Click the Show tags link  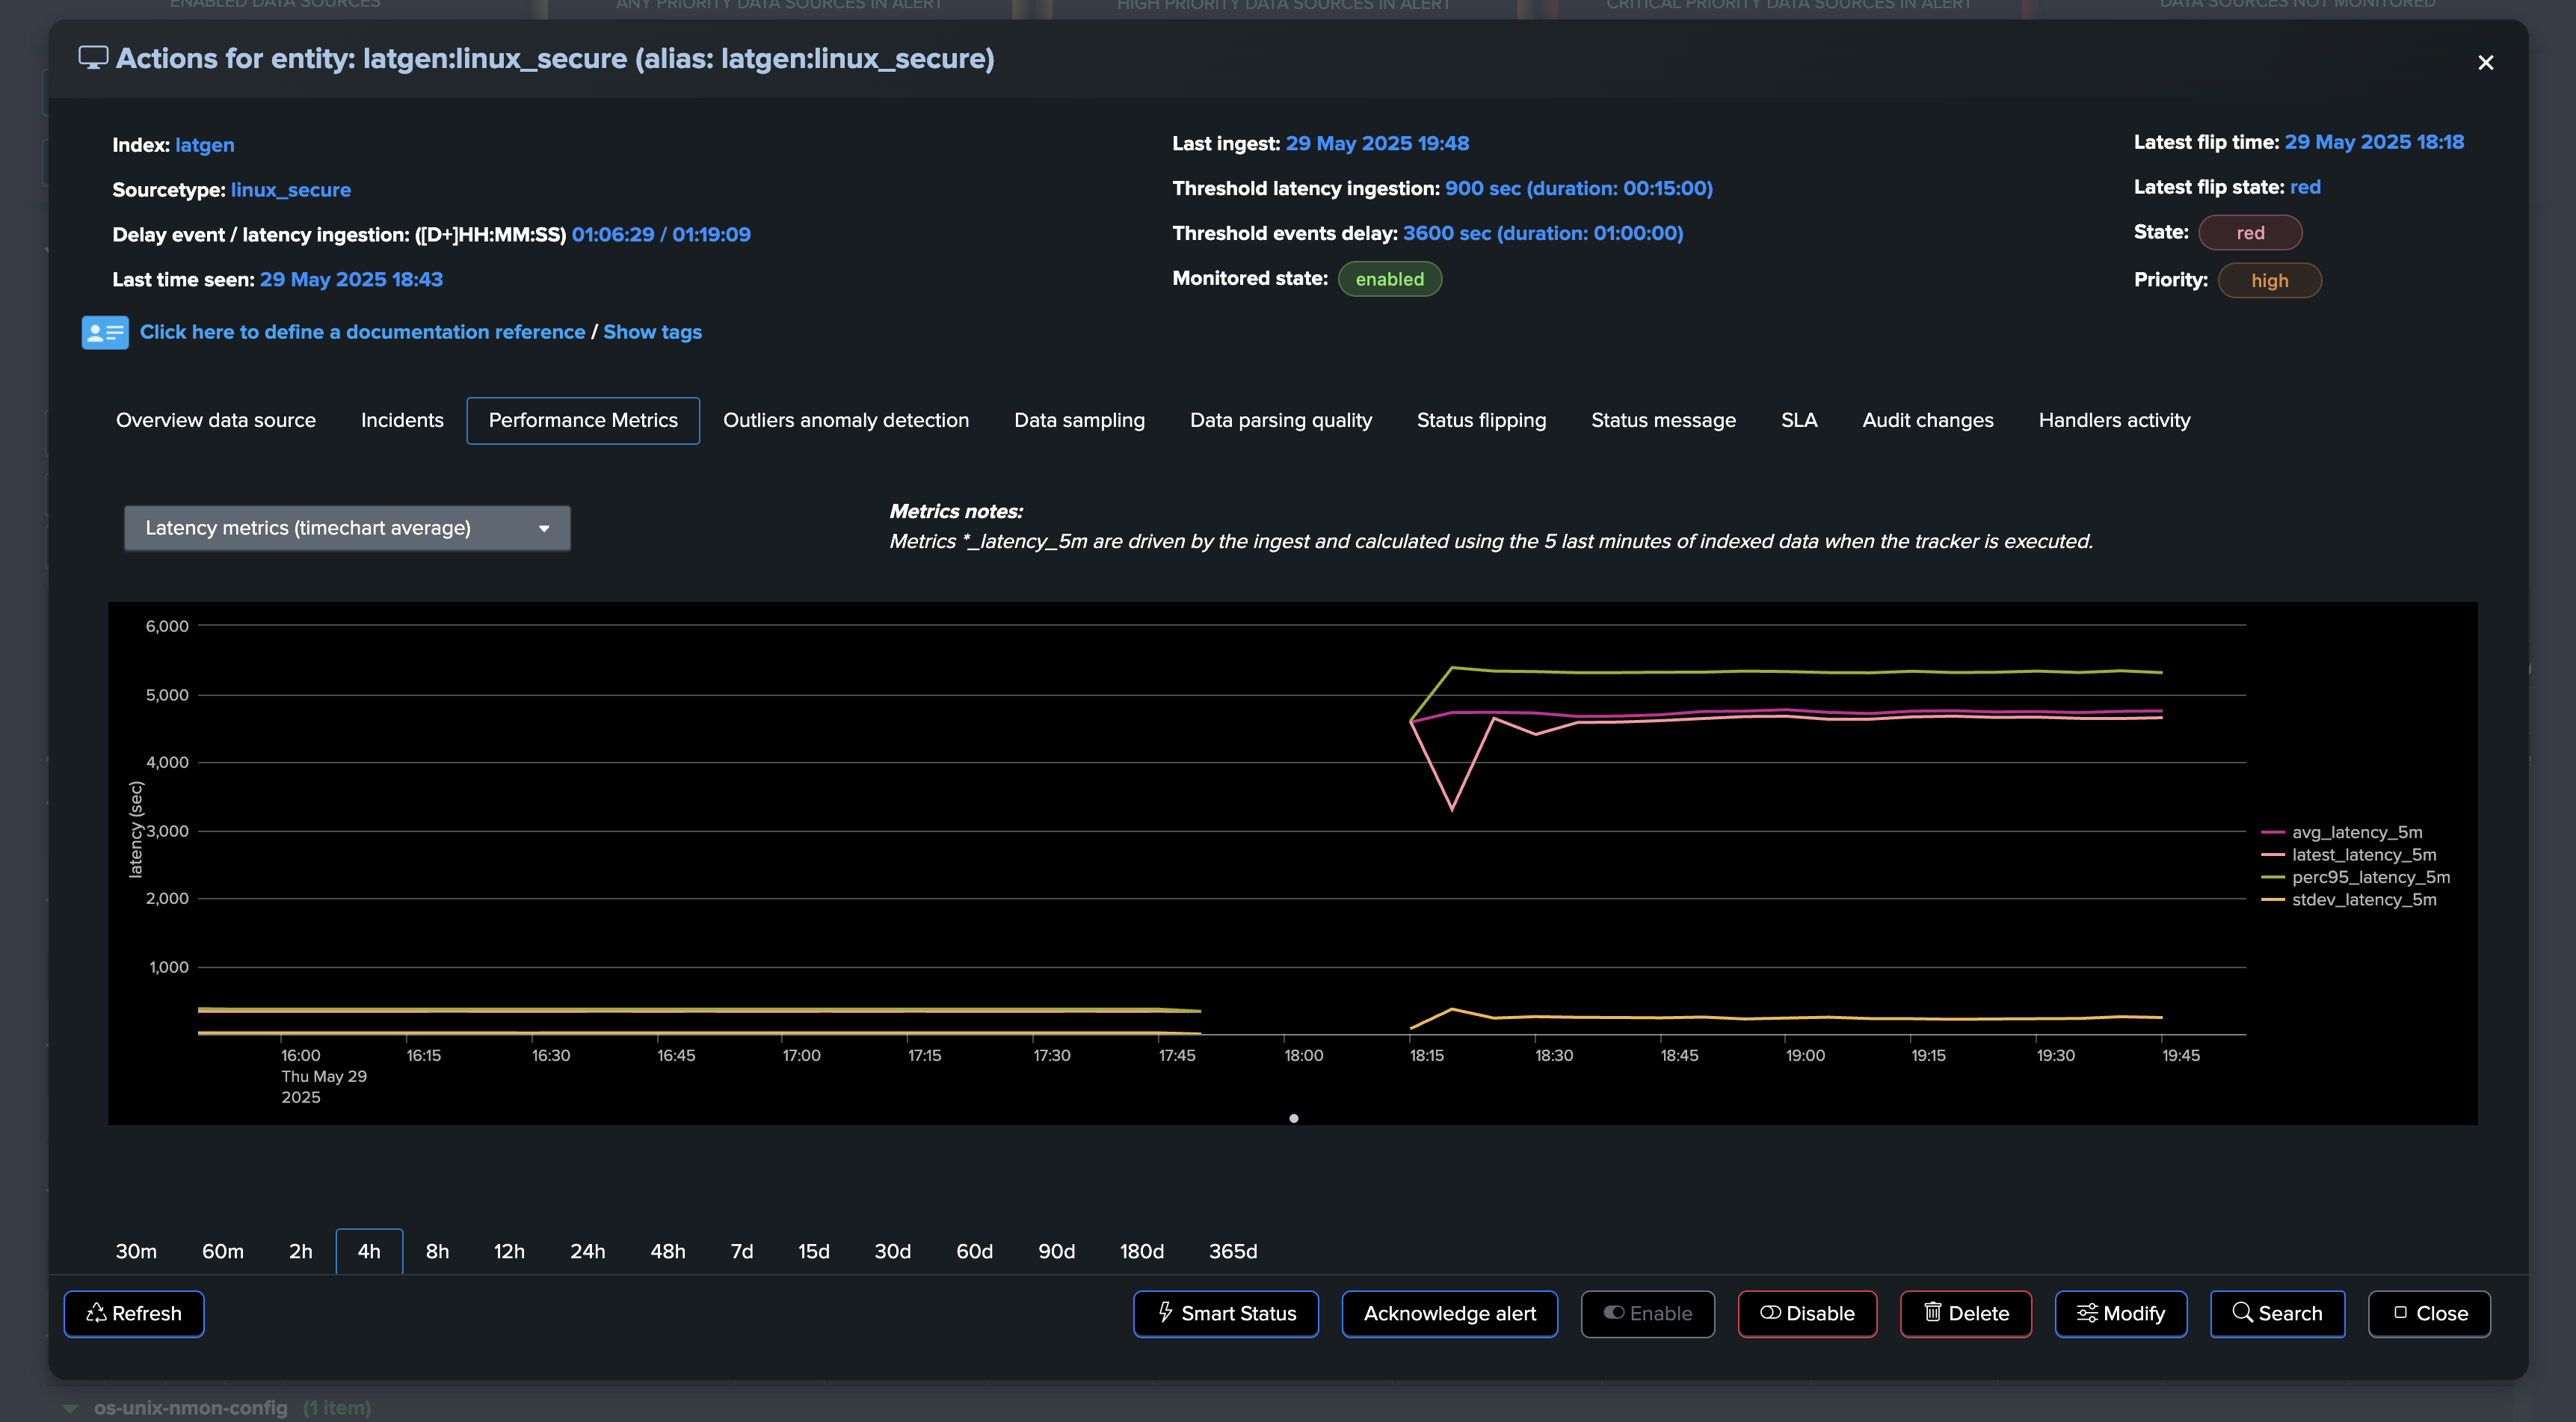(x=652, y=332)
